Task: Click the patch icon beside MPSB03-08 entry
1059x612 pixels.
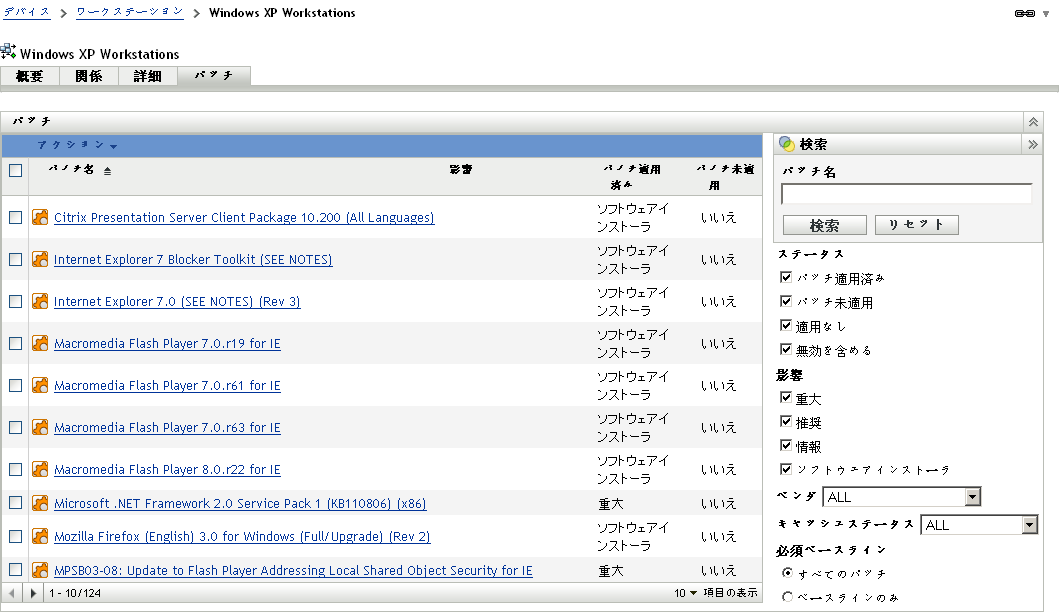Action: [39, 570]
